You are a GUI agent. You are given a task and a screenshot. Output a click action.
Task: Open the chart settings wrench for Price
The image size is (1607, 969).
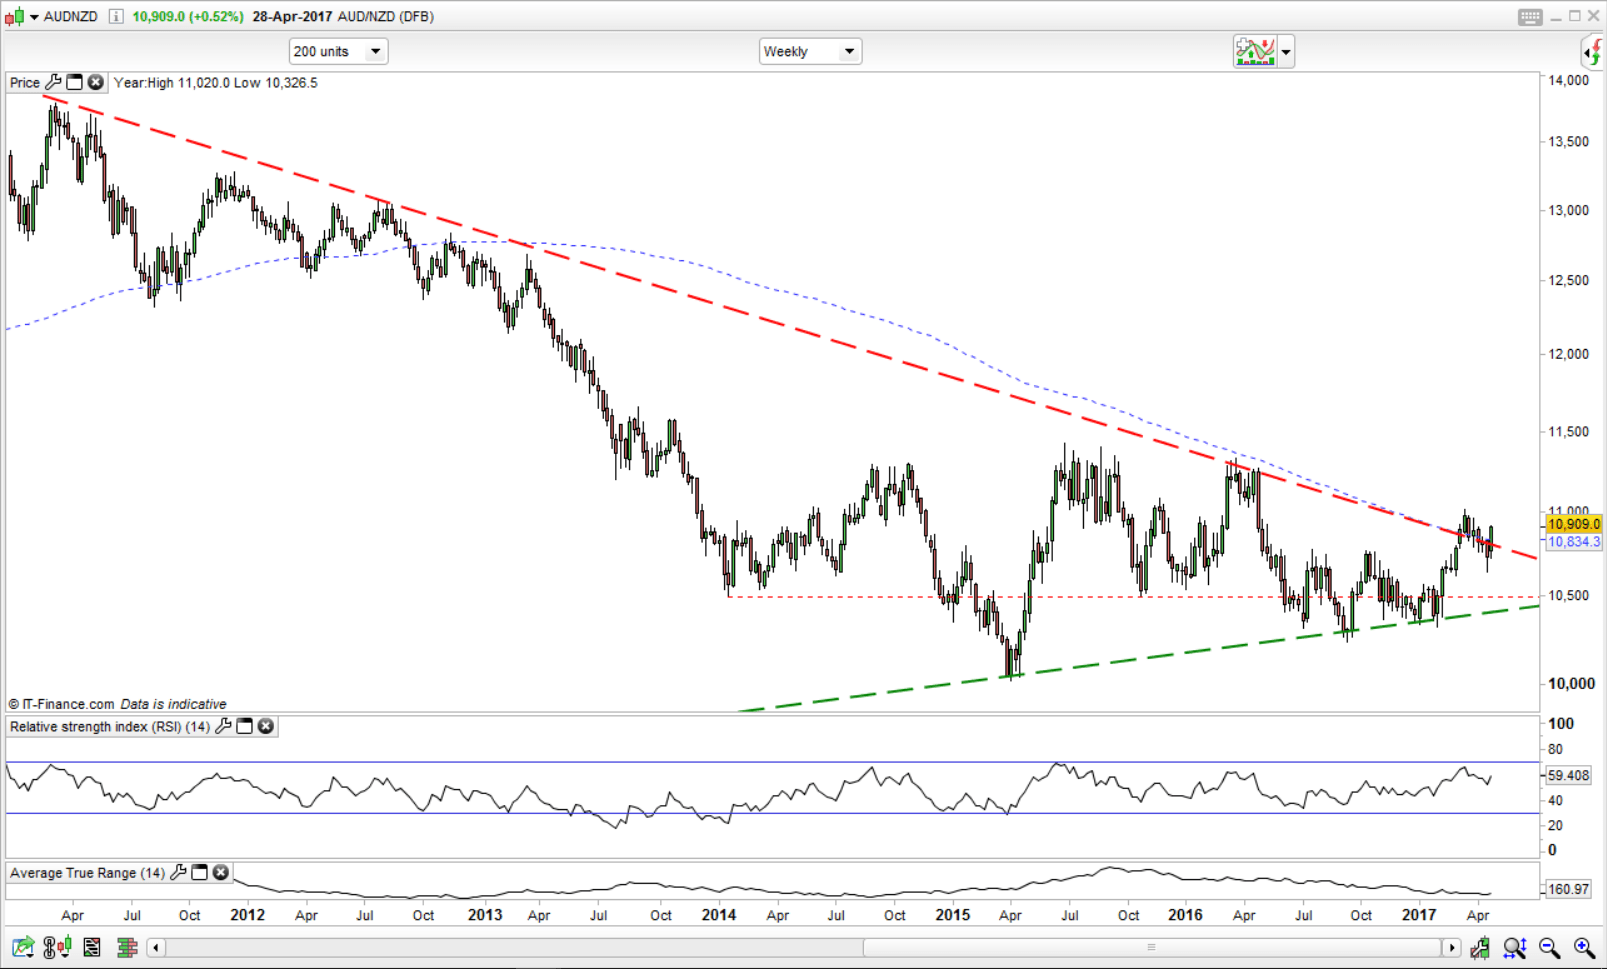point(53,82)
